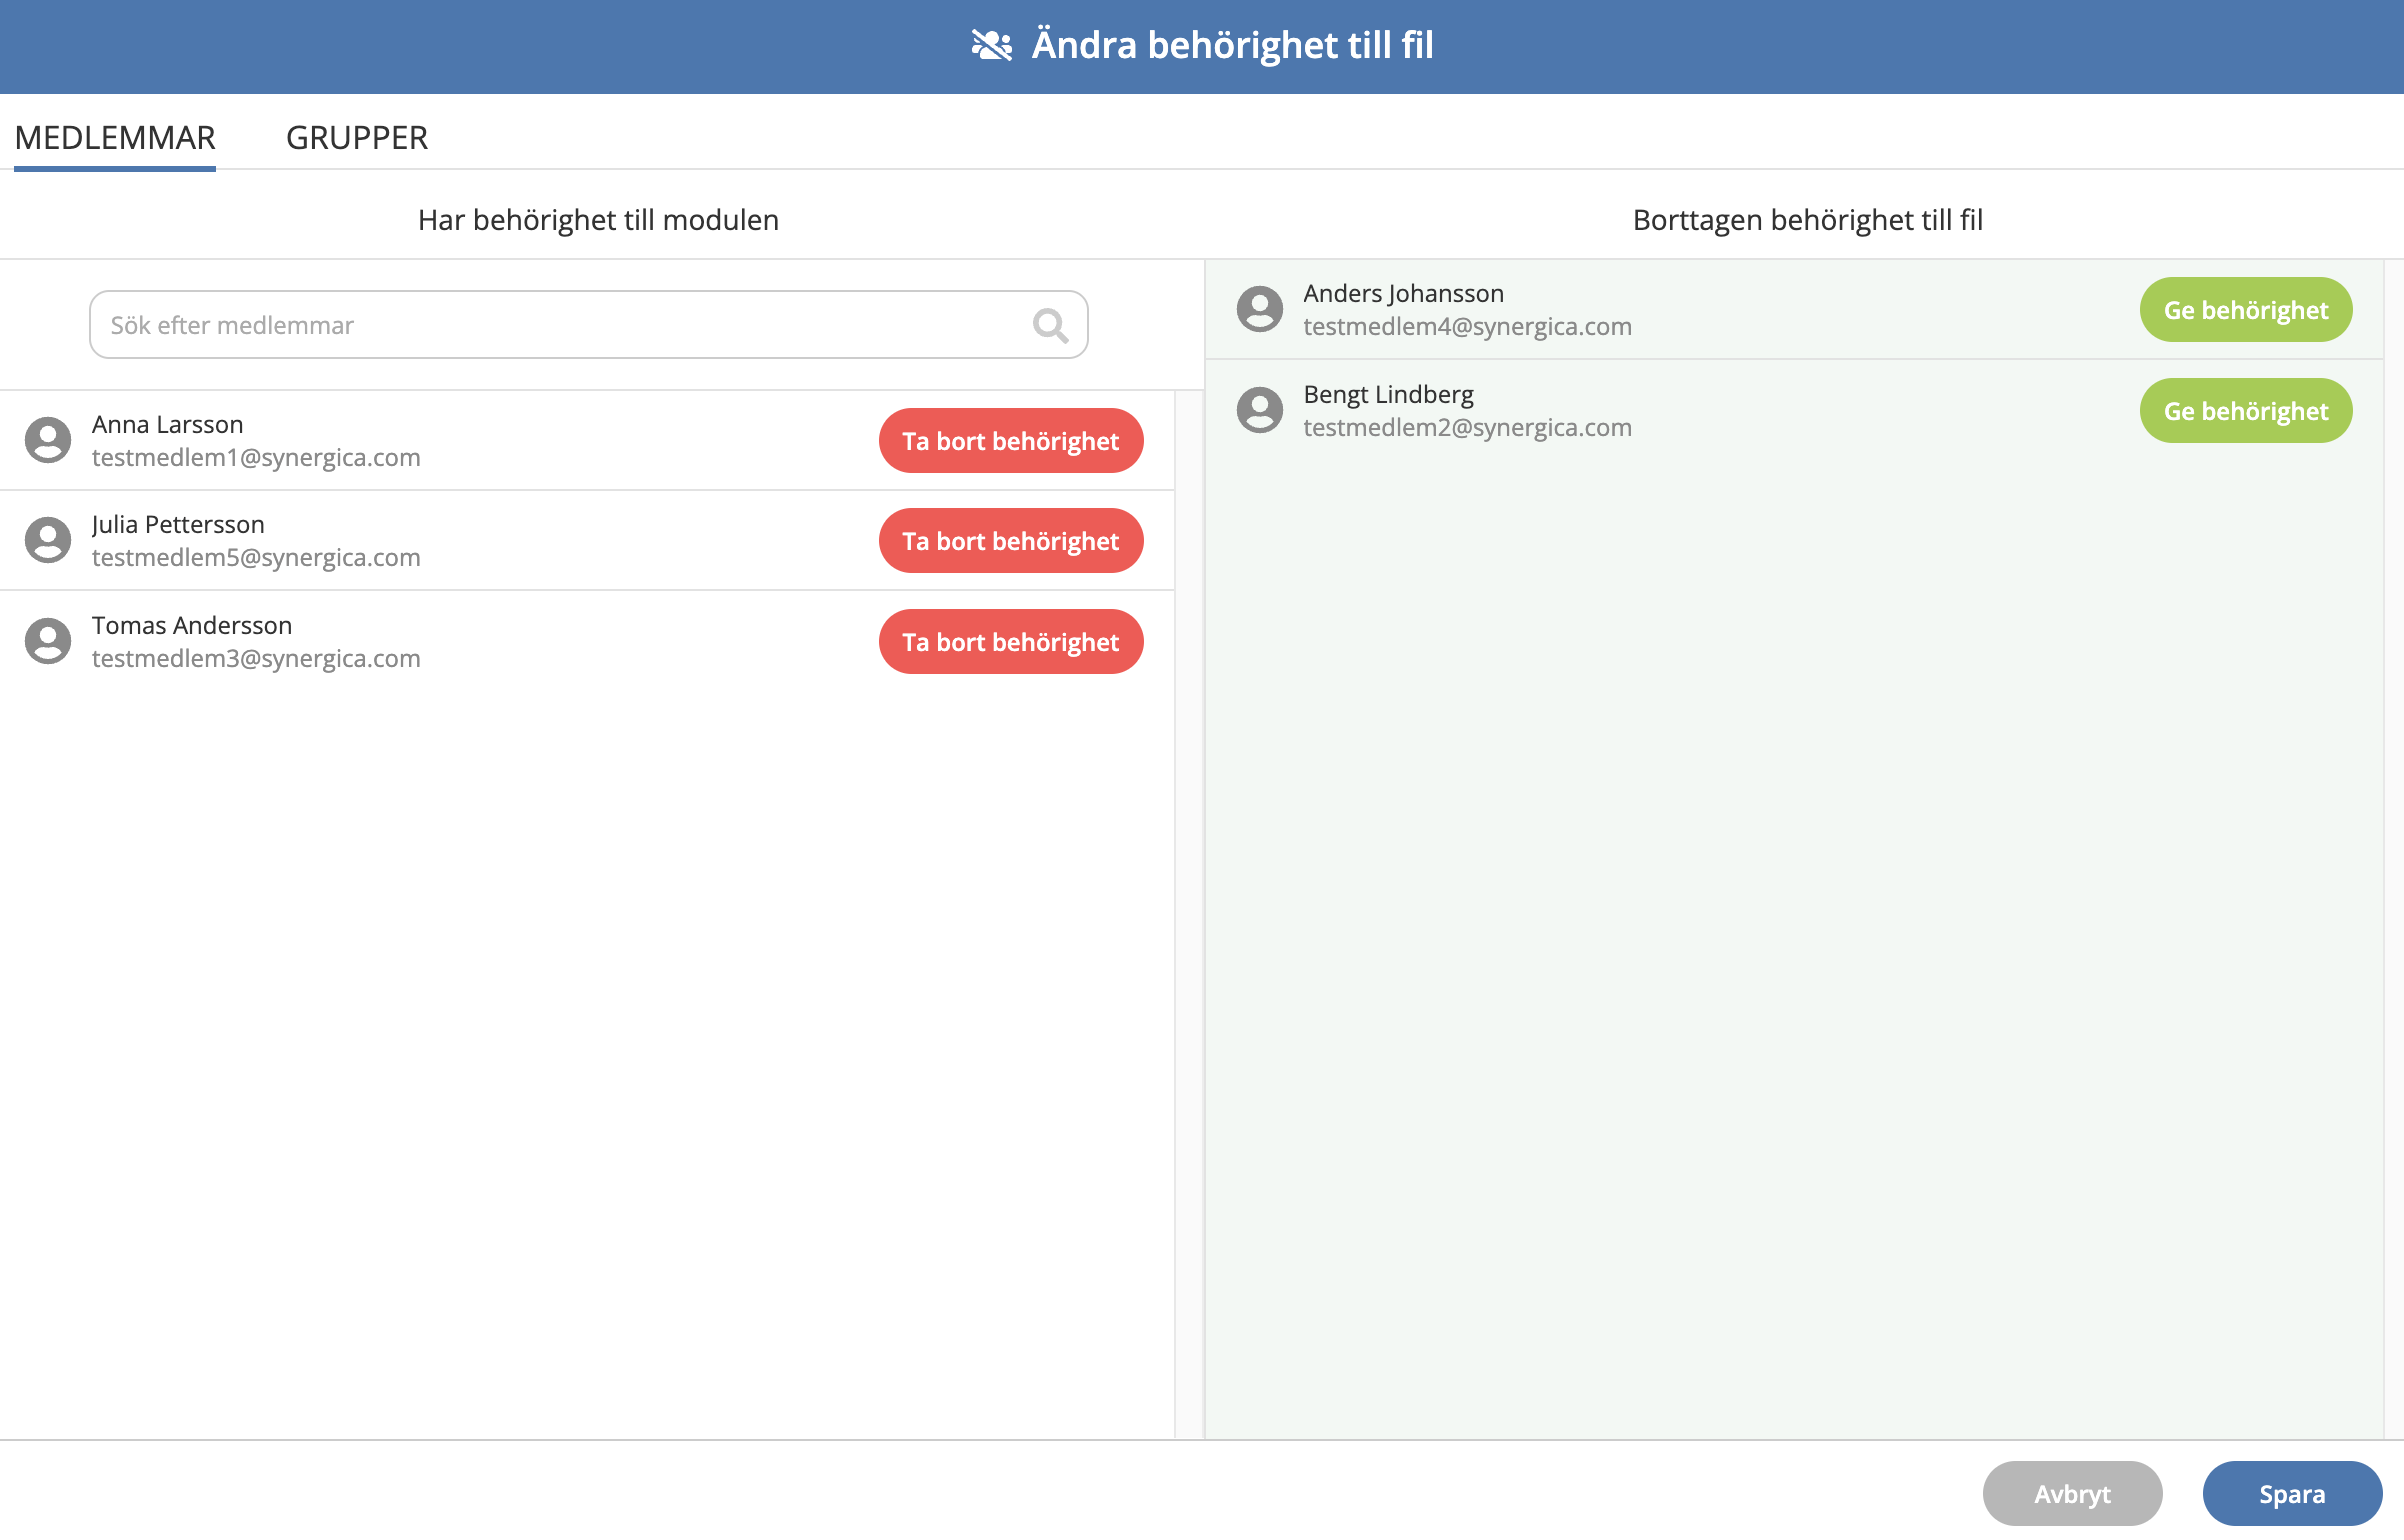Switch to the GRUPPER tab
Screen dimensions: 2404x1540
tap(357, 138)
